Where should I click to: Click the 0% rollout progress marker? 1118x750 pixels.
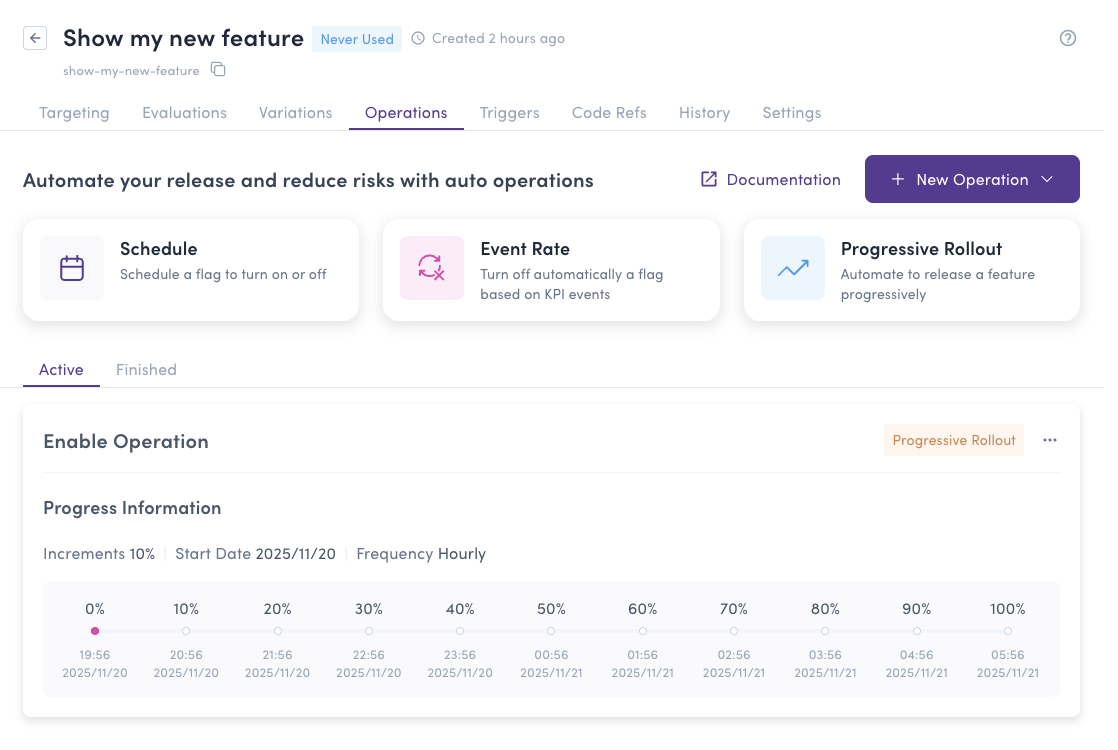95,631
